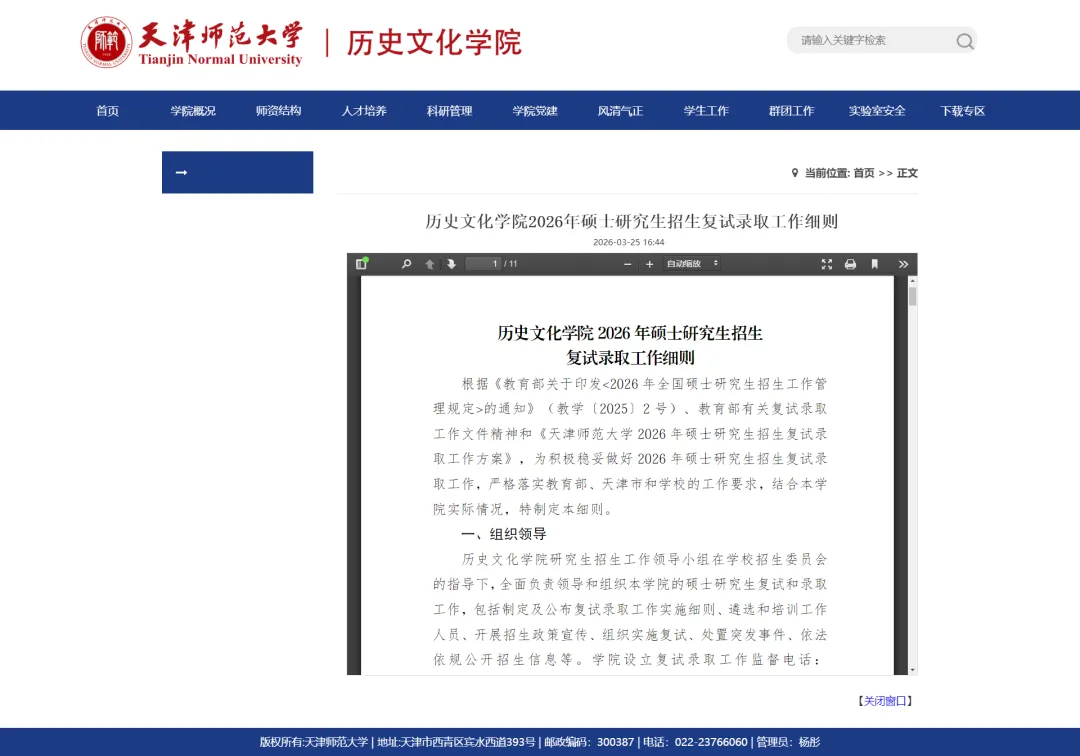Open the 群团工作 navigation item
The image size is (1080, 756).
(791, 111)
